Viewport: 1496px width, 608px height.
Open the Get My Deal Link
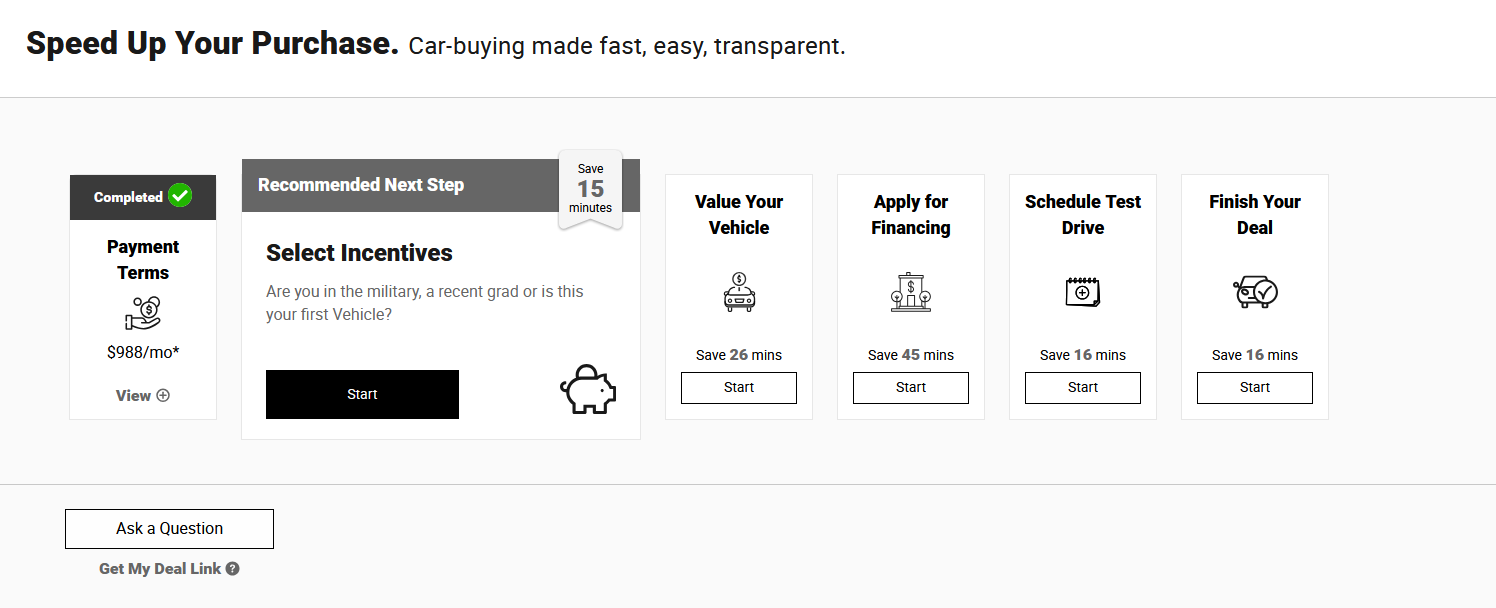pos(160,569)
